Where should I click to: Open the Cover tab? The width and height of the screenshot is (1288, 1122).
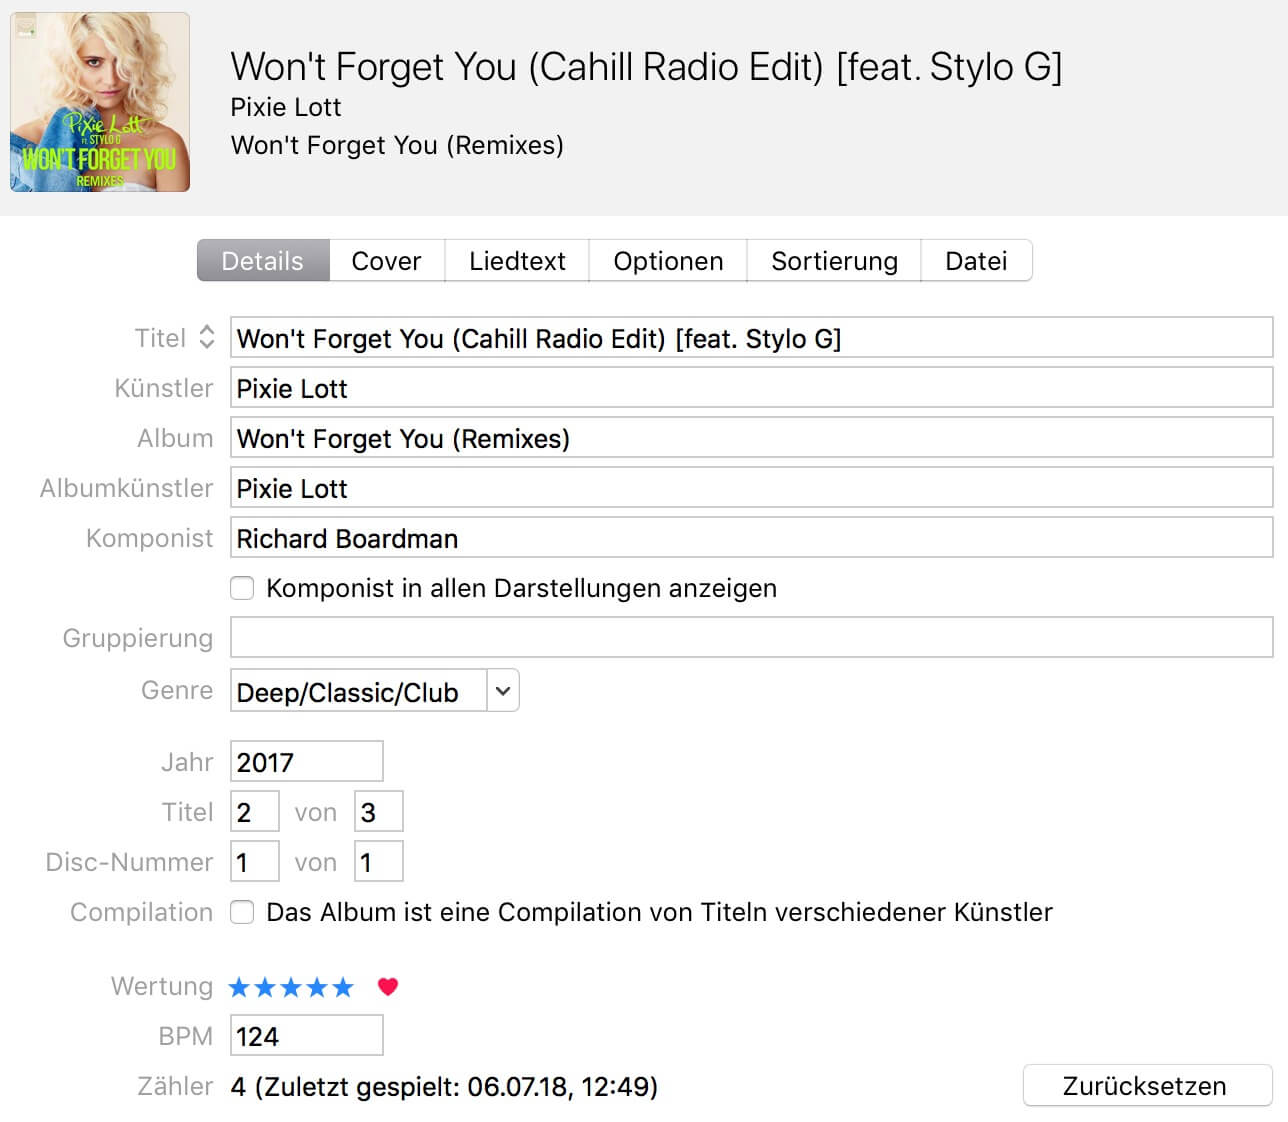tap(386, 261)
